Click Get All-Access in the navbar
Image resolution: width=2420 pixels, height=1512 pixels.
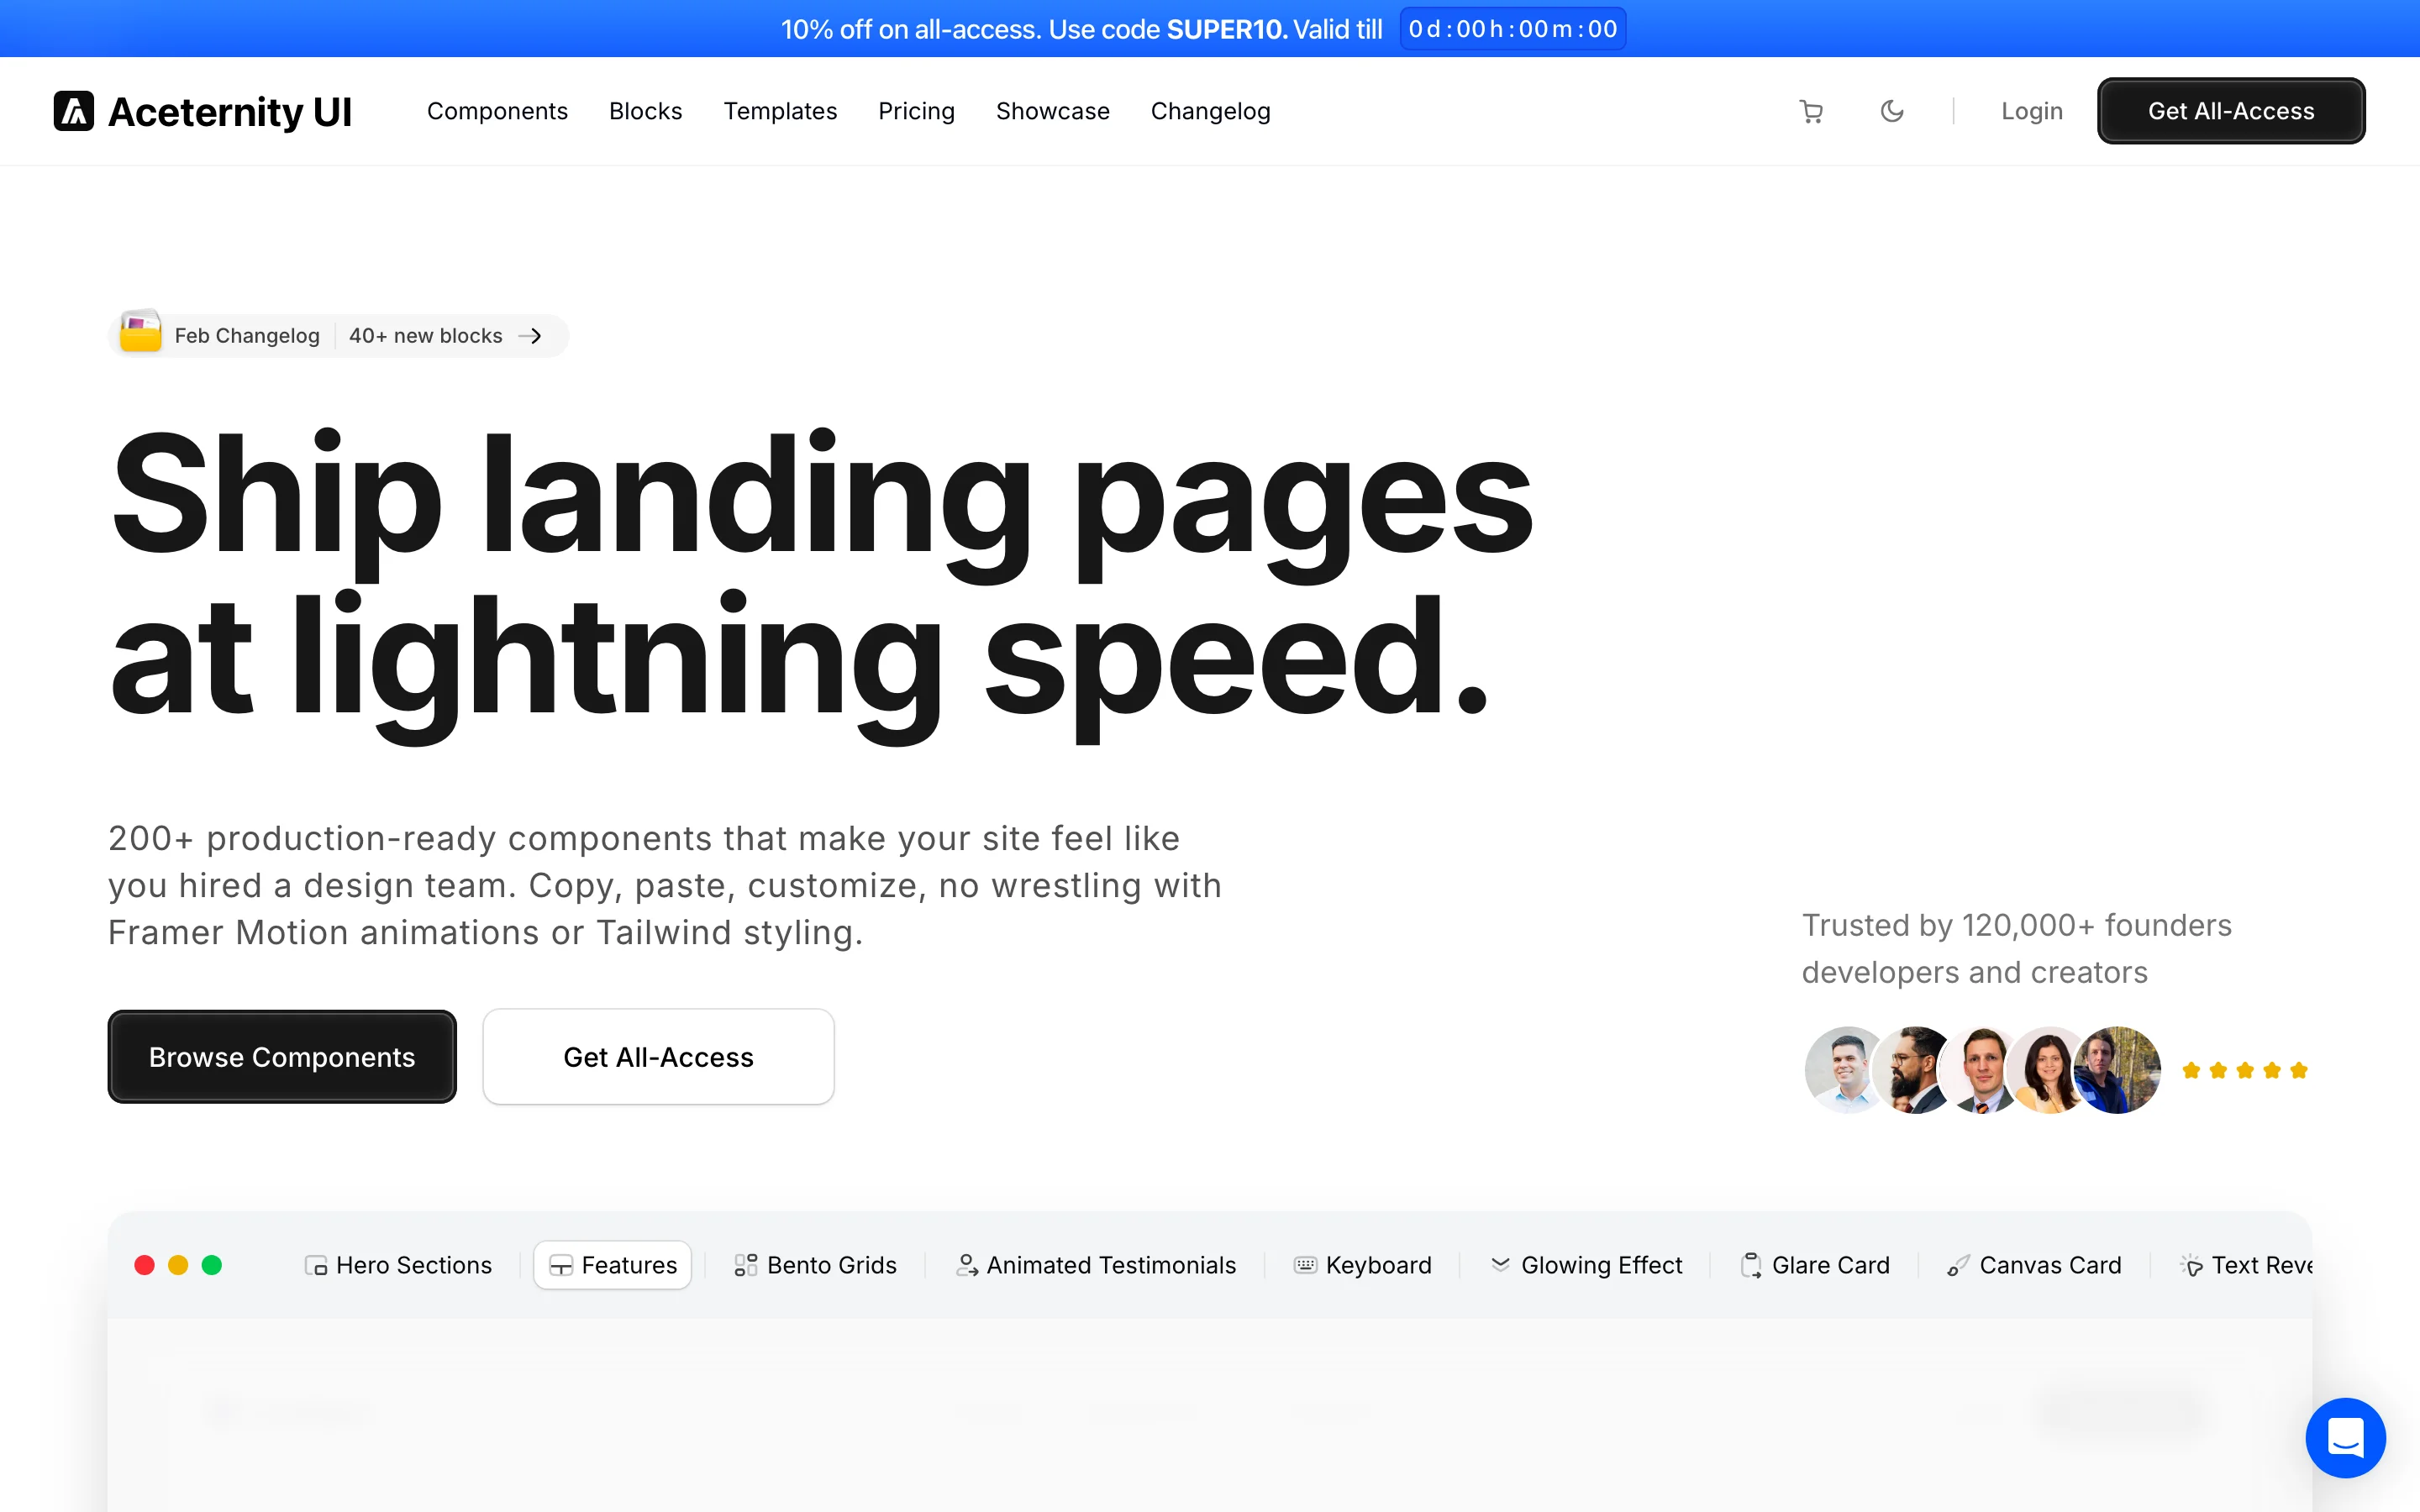[2231, 111]
